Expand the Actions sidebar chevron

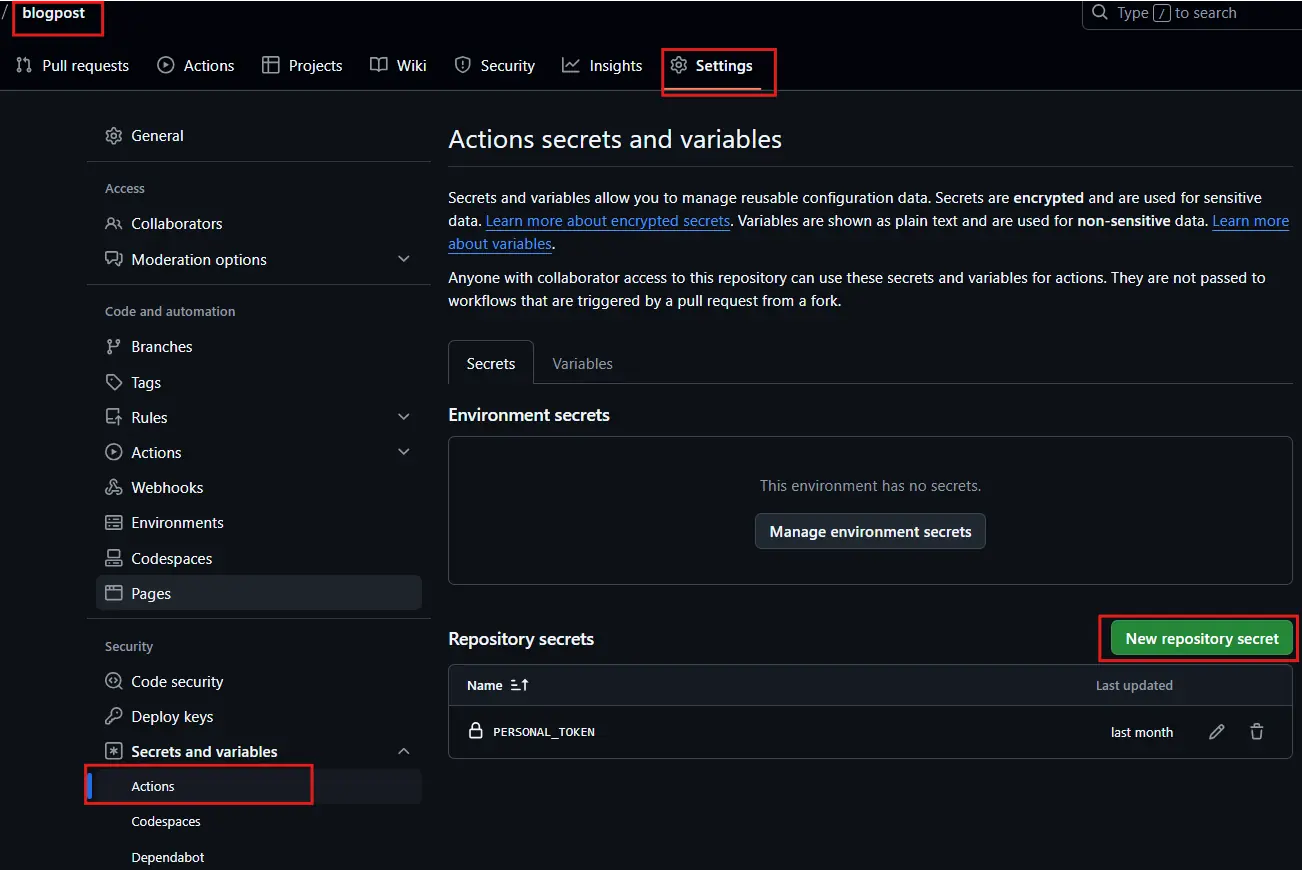404,452
